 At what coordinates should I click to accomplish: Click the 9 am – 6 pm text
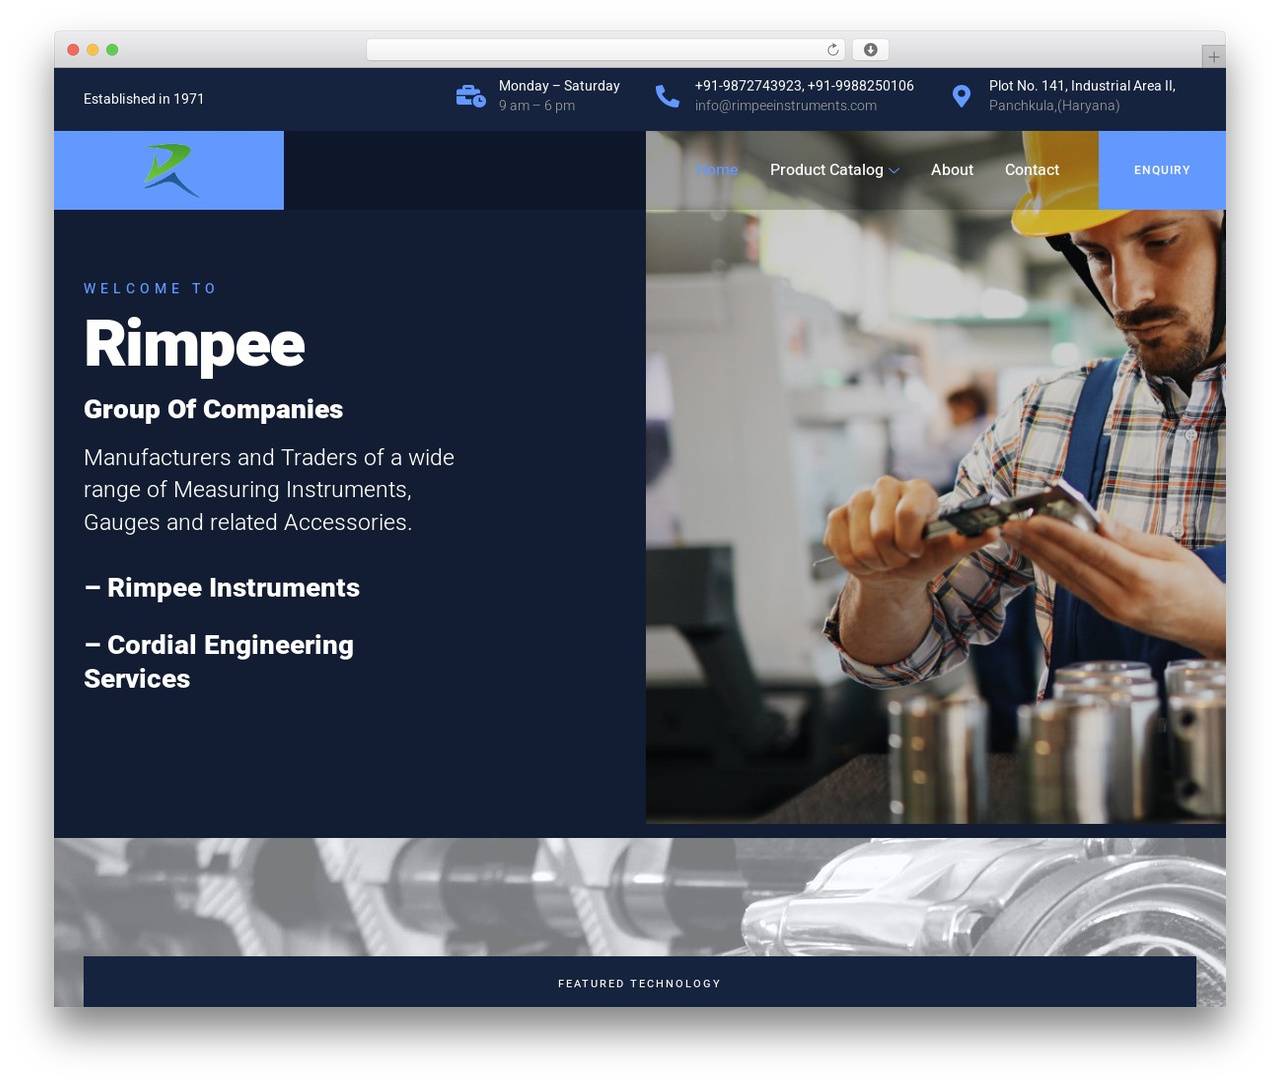pyautogui.click(x=537, y=106)
